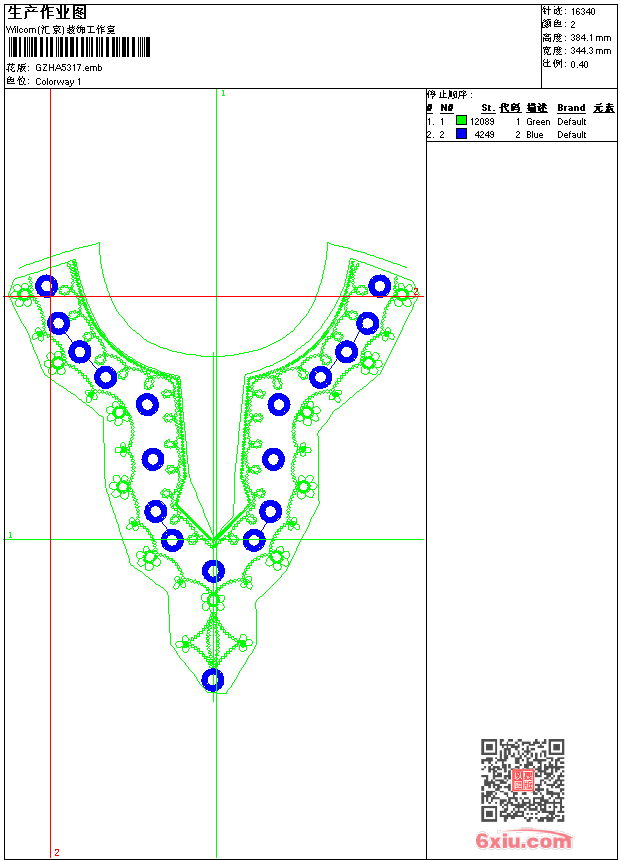The image size is (620, 860).
Task: Click the green color swatch in row 1
Action: pos(461,121)
